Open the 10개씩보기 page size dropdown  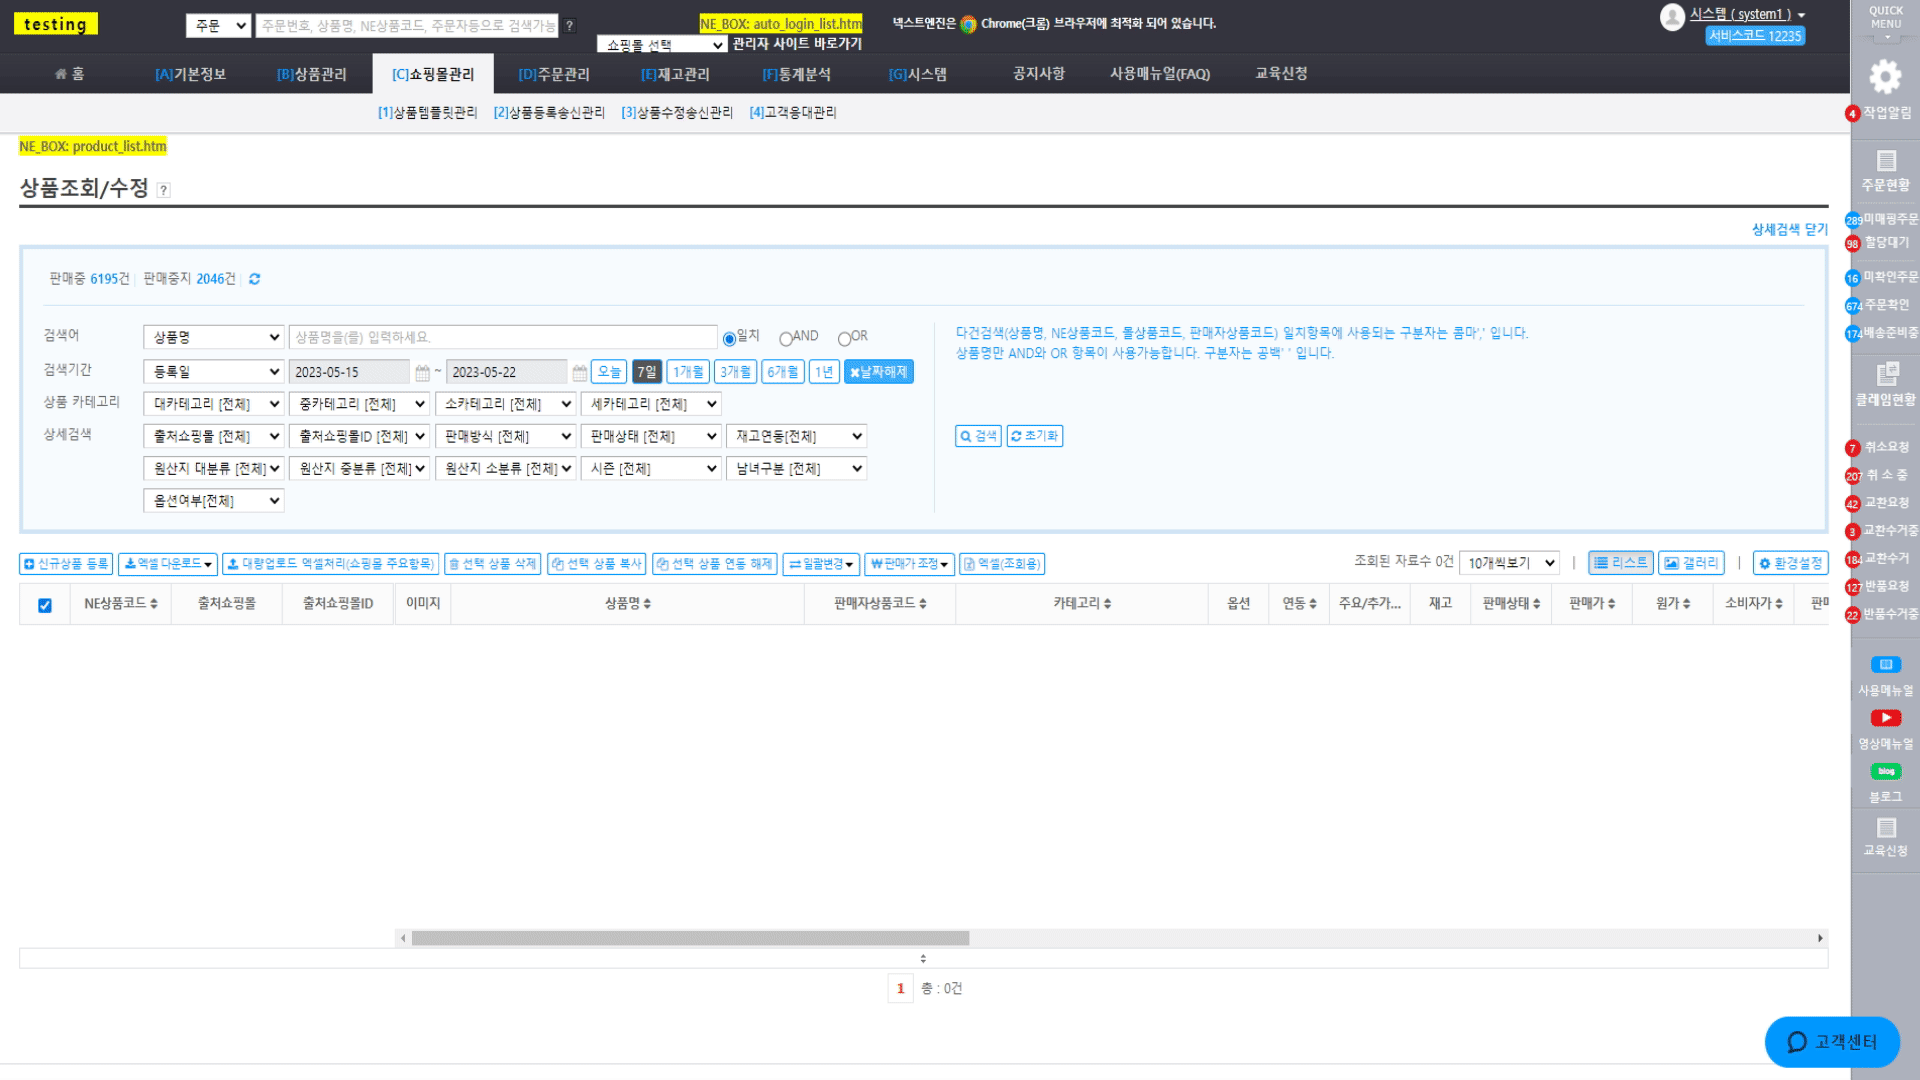[1509, 563]
